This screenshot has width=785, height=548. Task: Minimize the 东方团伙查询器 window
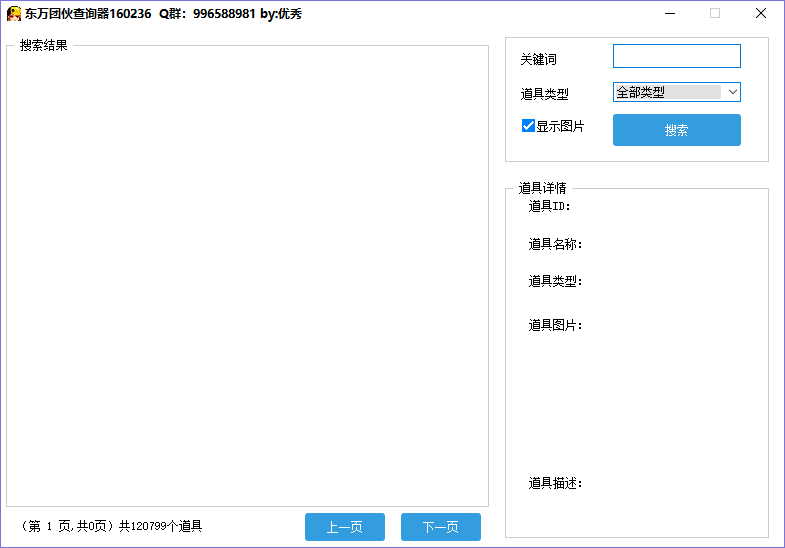point(670,14)
